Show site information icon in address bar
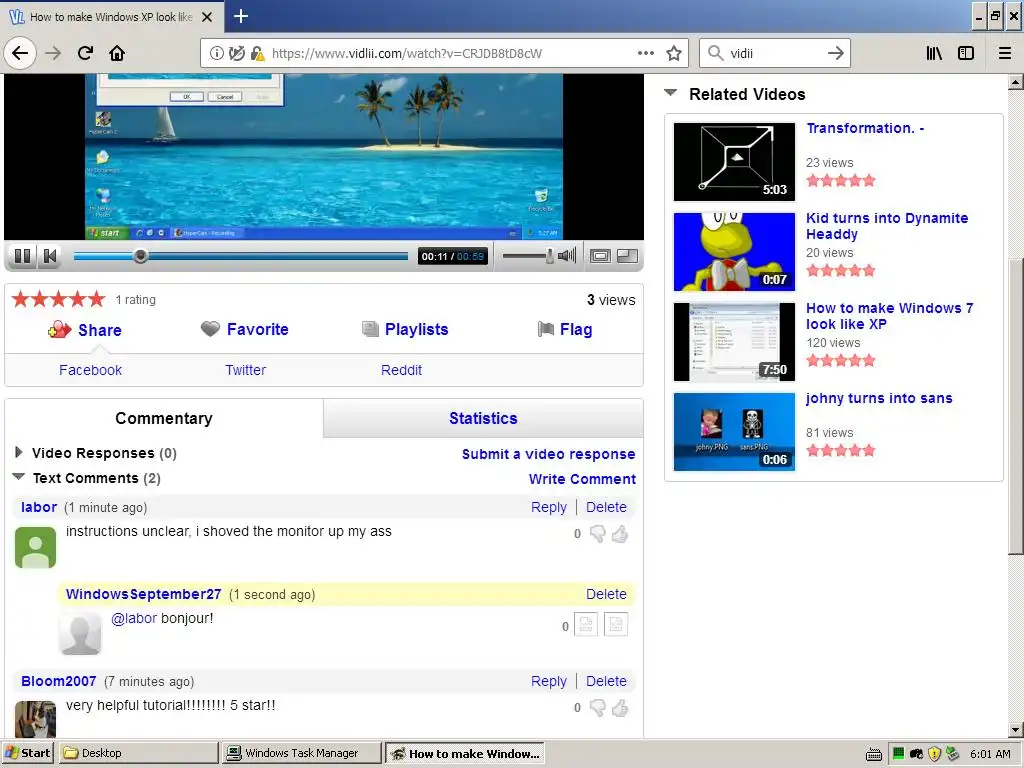Screen dimensions: 1024x768 point(216,53)
